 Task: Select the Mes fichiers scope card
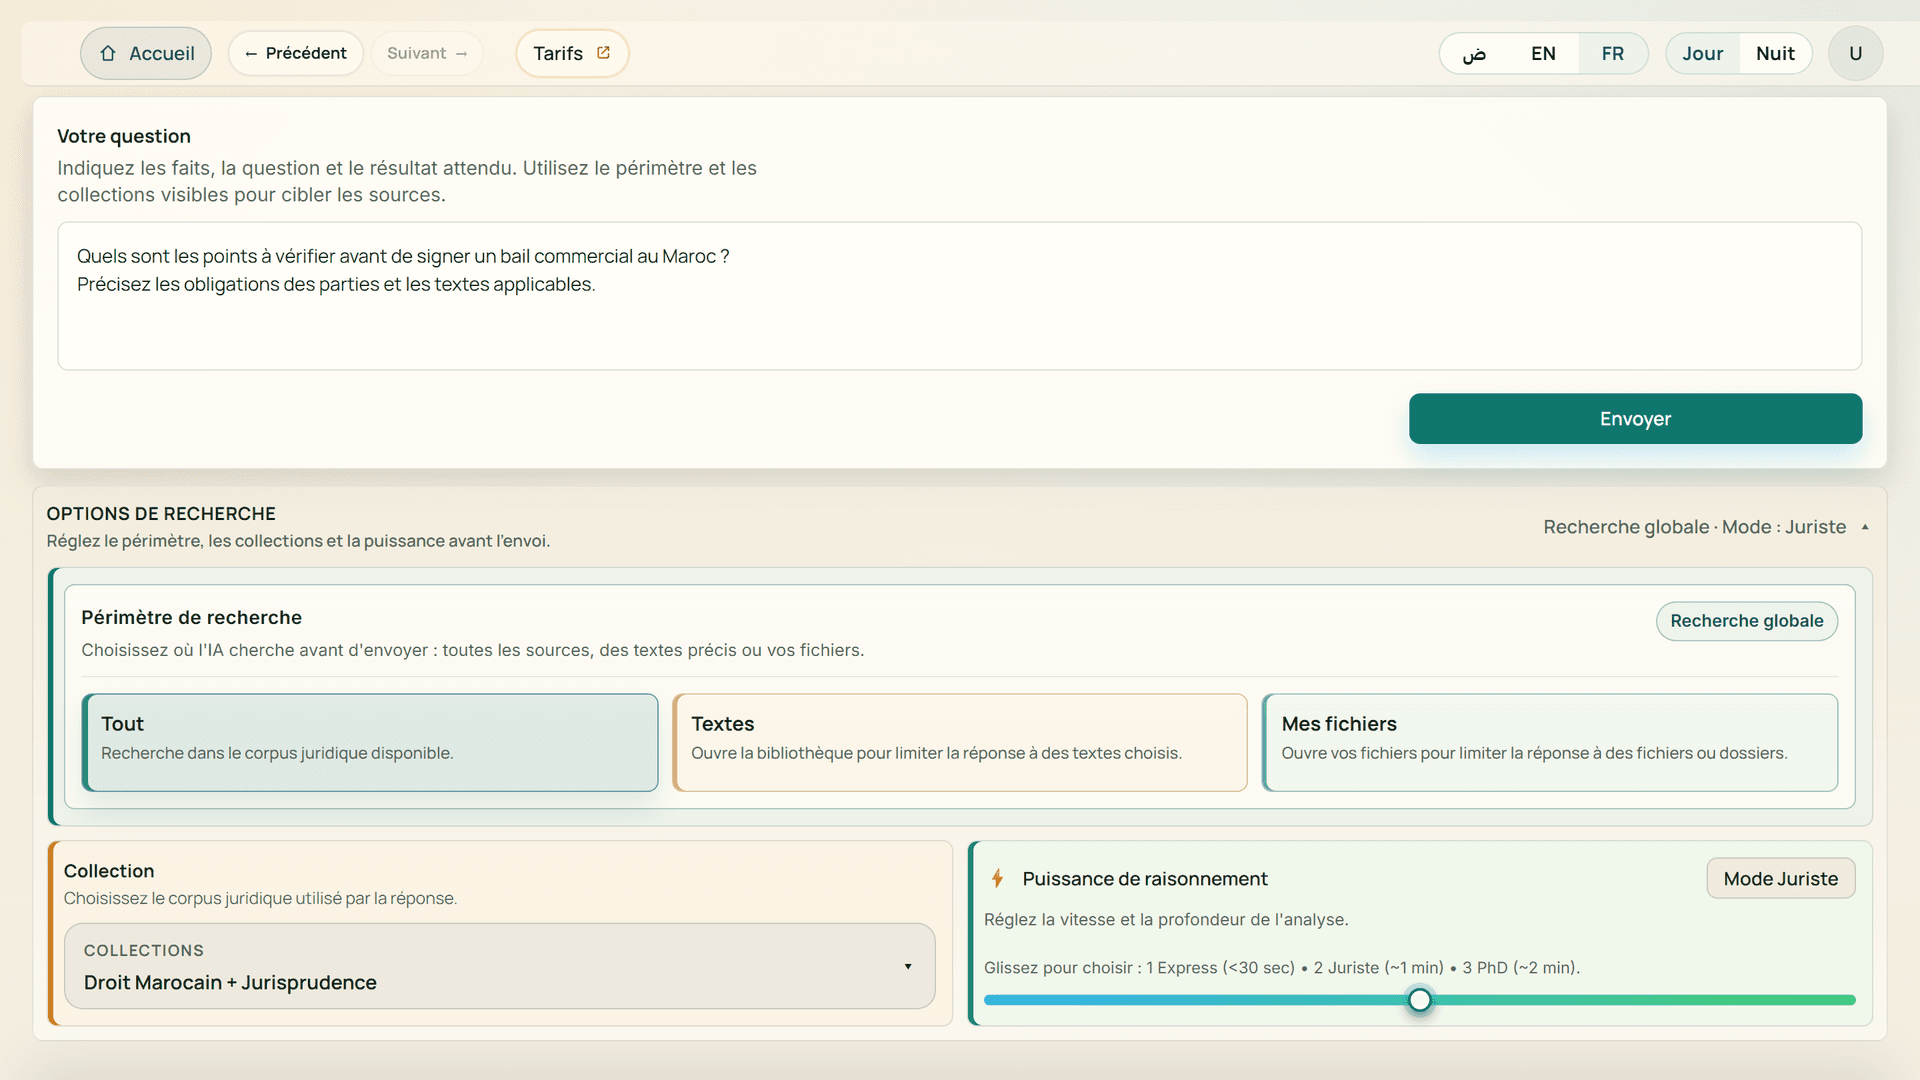click(x=1550, y=742)
